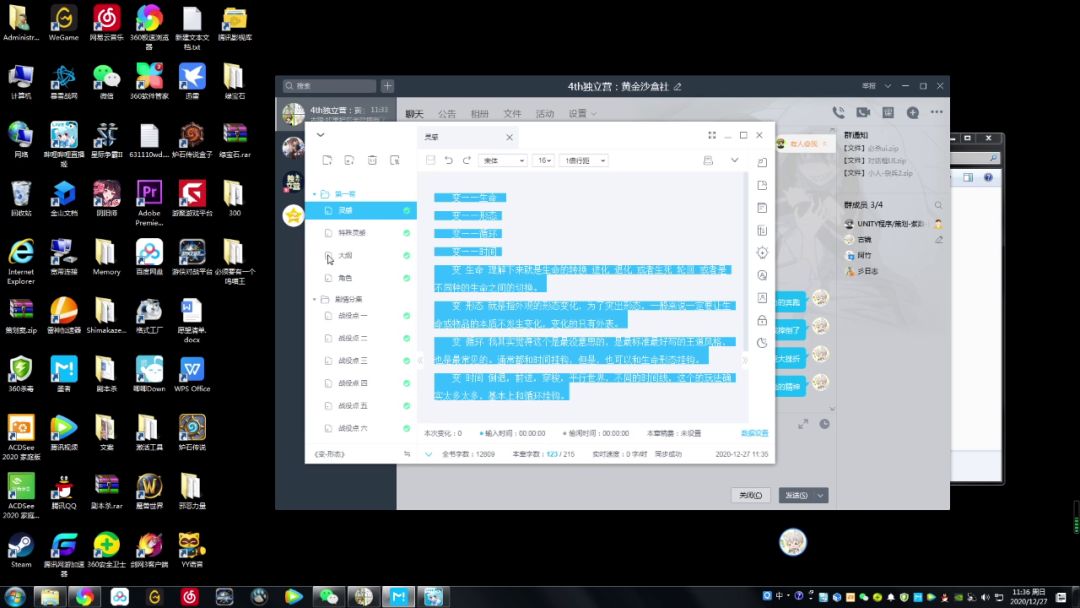Click the green check beside 大纲
This screenshot has width=1080, height=608.
[x=406, y=256]
